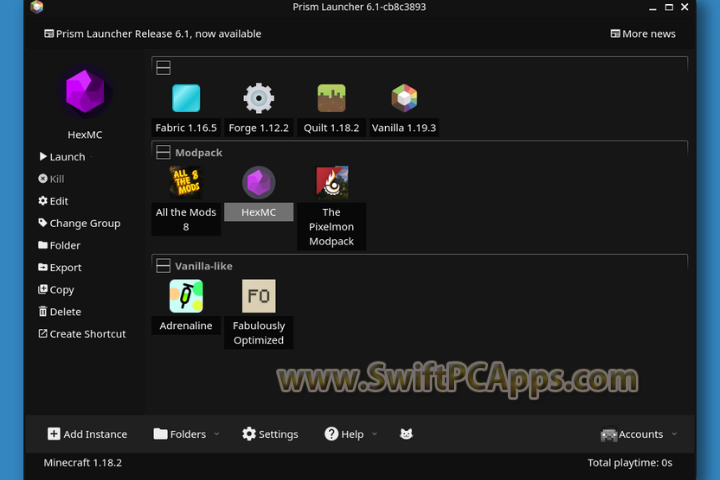Click the news icon beside Prism Launcher Release 6.1
This screenshot has width=720, height=480.
49,34
